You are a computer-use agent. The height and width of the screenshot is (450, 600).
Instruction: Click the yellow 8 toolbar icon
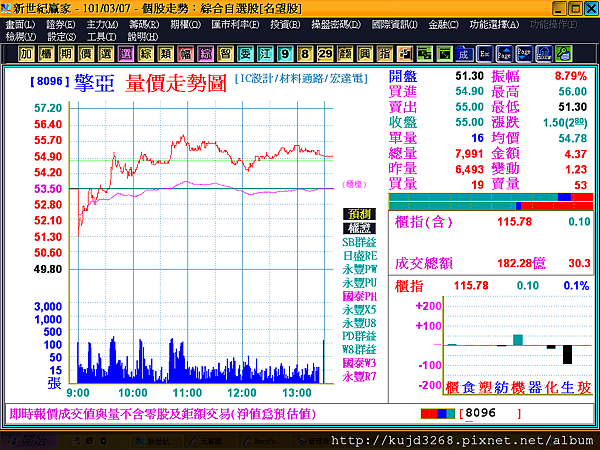pyautogui.click(x=305, y=54)
